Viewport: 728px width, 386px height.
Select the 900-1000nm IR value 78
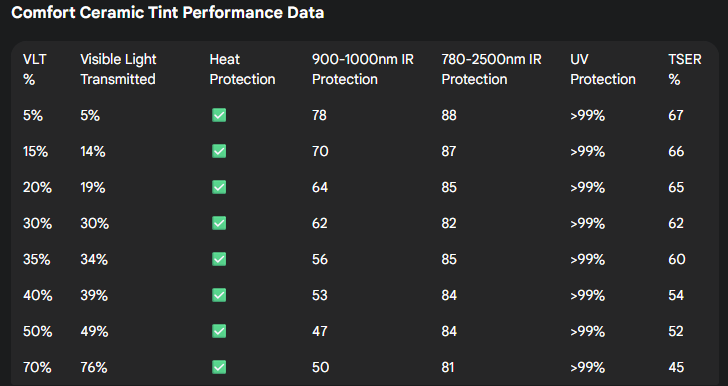(x=319, y=115)
